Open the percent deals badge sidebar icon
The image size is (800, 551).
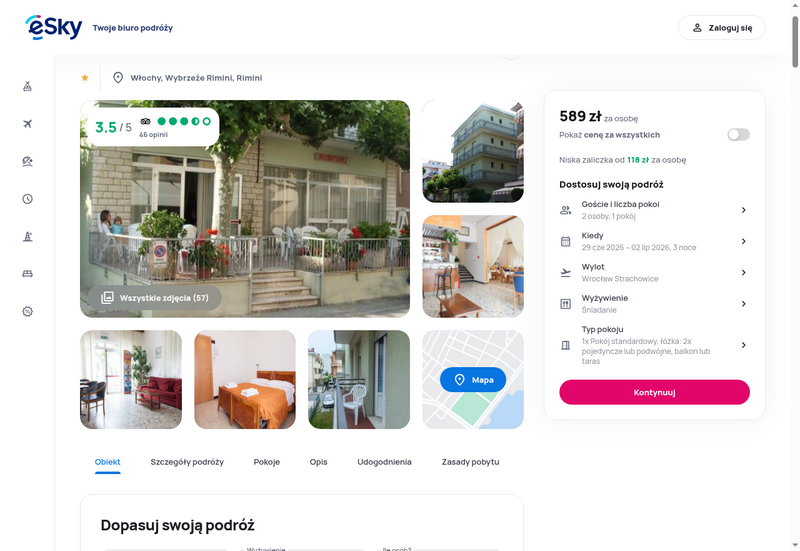click(28, 311)
